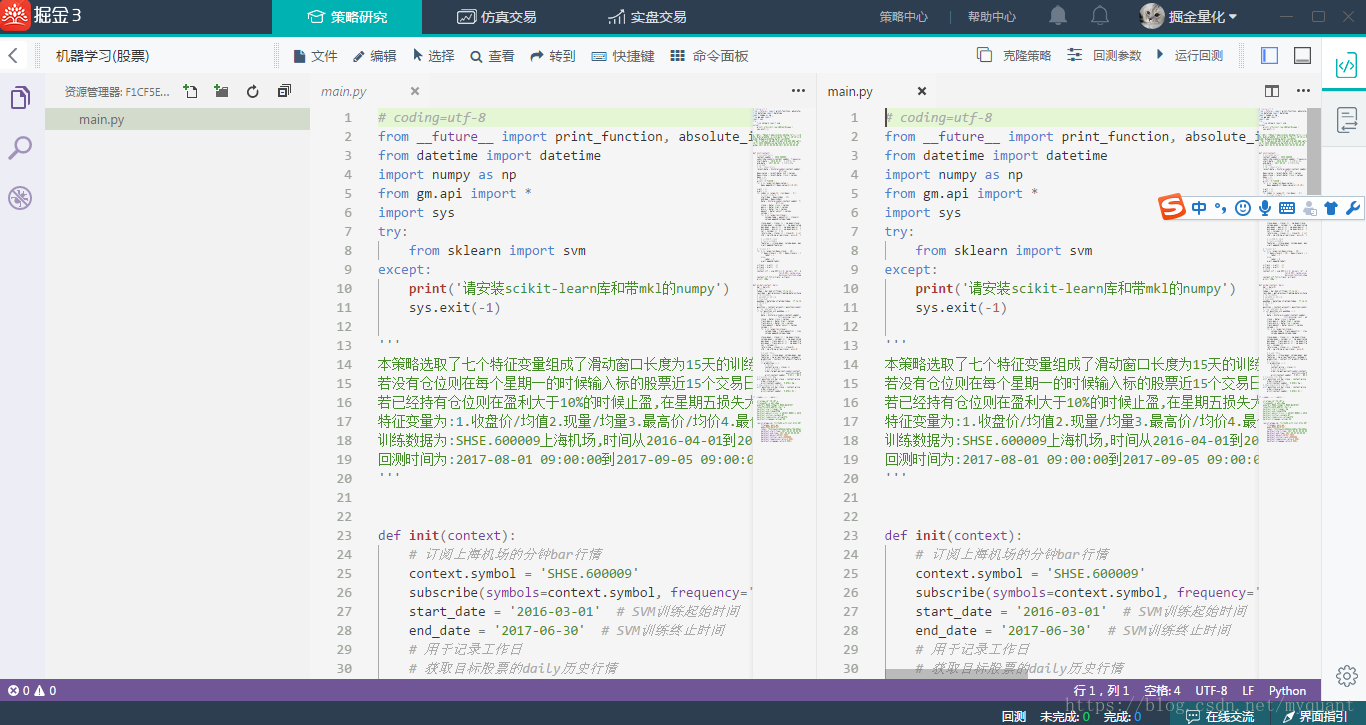Screen dimensions: 1366x725
Task: Create a new folder in resource manager
Action: click(x=221, y=91)
